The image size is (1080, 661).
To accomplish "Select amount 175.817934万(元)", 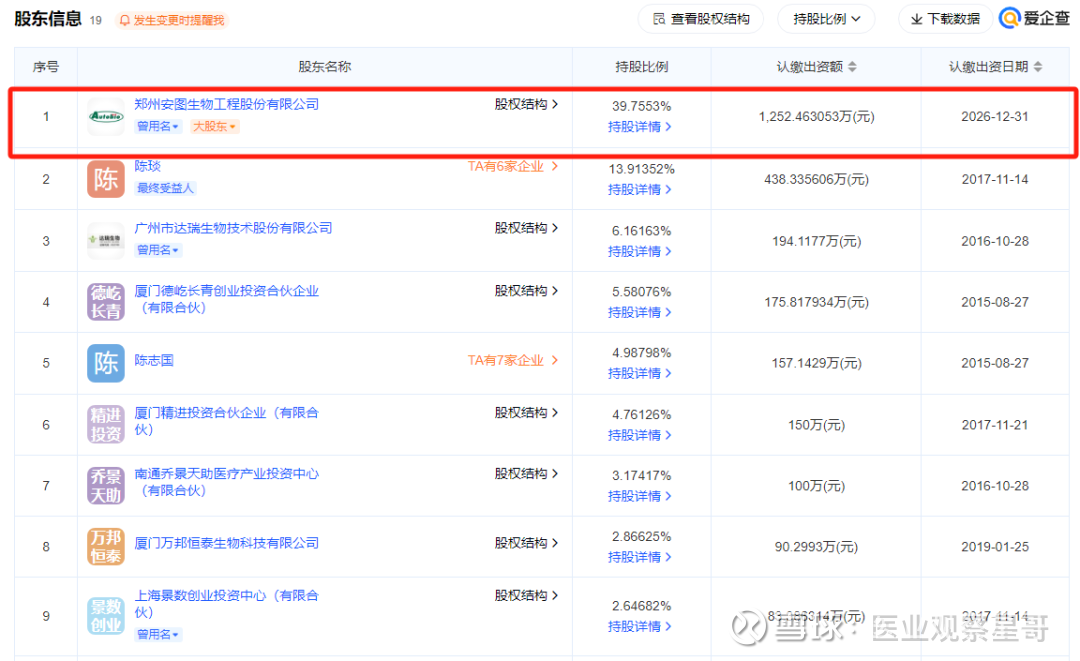I will [816, 302].
